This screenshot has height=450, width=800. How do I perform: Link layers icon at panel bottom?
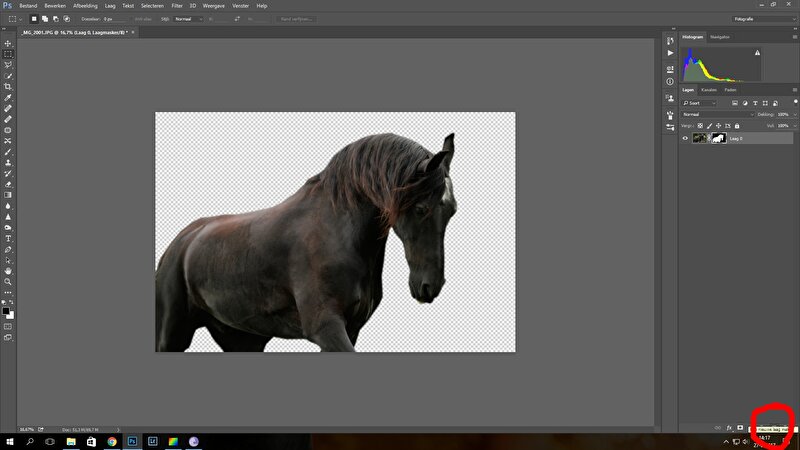pyautogui.click(x=718, y=428)
